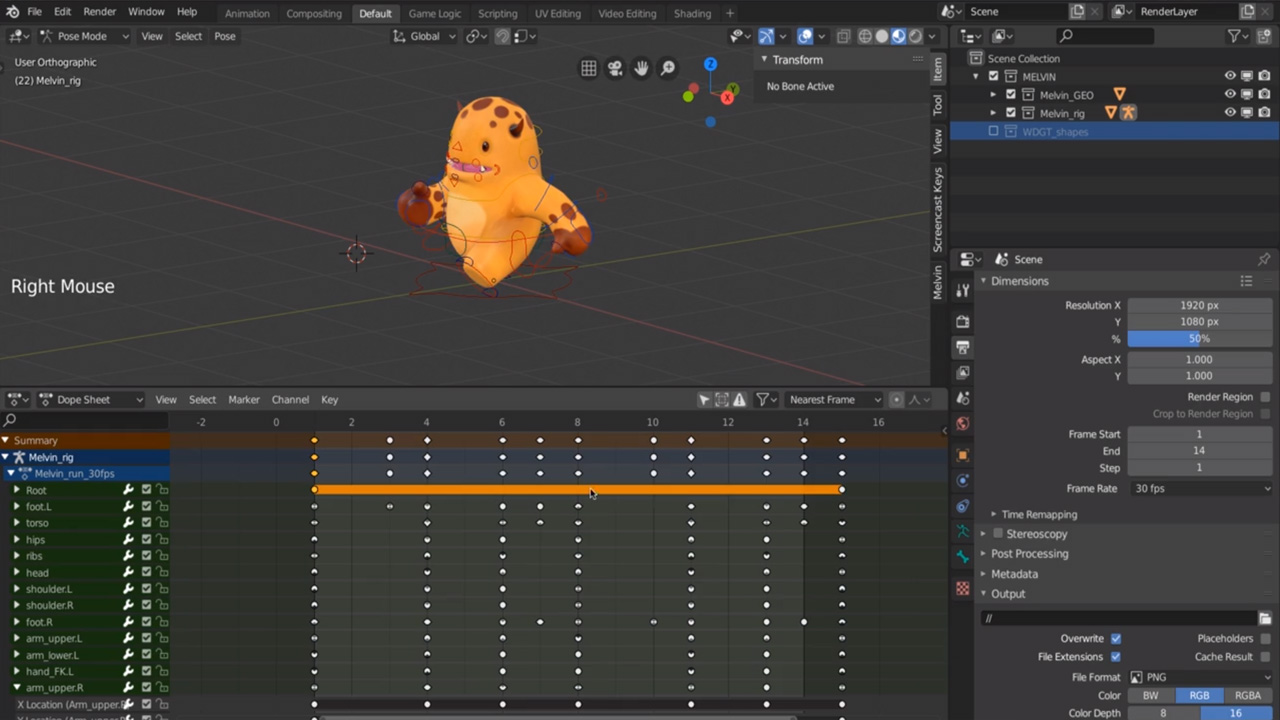This screenshot has width=1280, height=720.
Task: Open the Frame Rate 30 fps dropdown
Action: pyautogui.click(x=1201, y=488)
